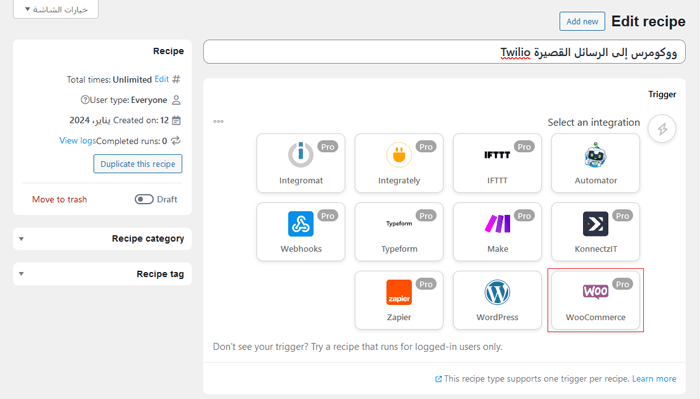
Task: Click the recipe title input field
Action: 444,52
